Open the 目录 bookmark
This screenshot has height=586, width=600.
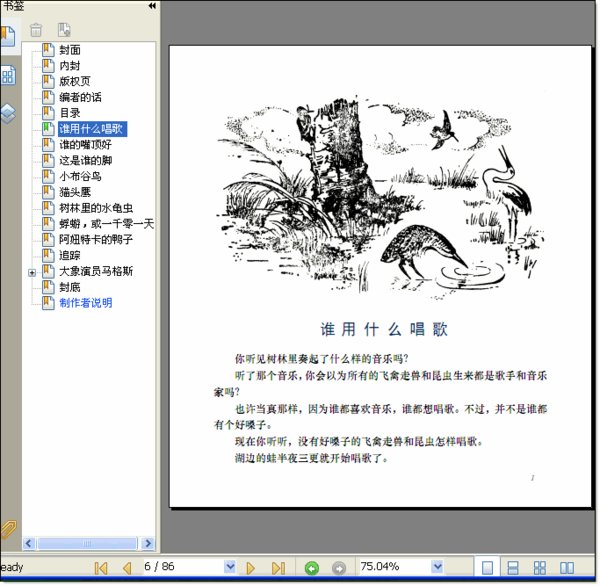[x=70, y=113]
